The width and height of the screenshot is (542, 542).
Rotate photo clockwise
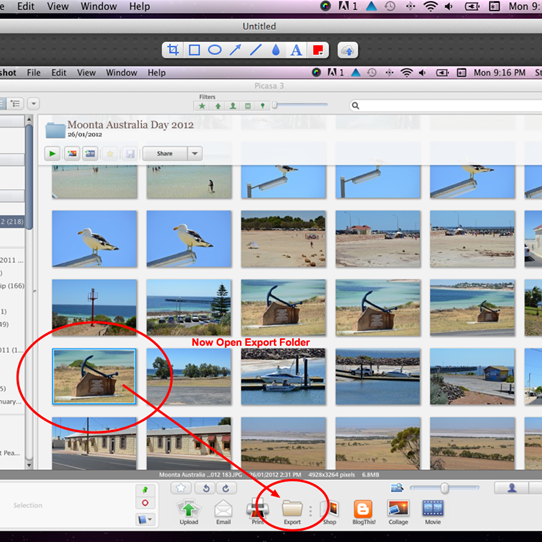point(226,488)
